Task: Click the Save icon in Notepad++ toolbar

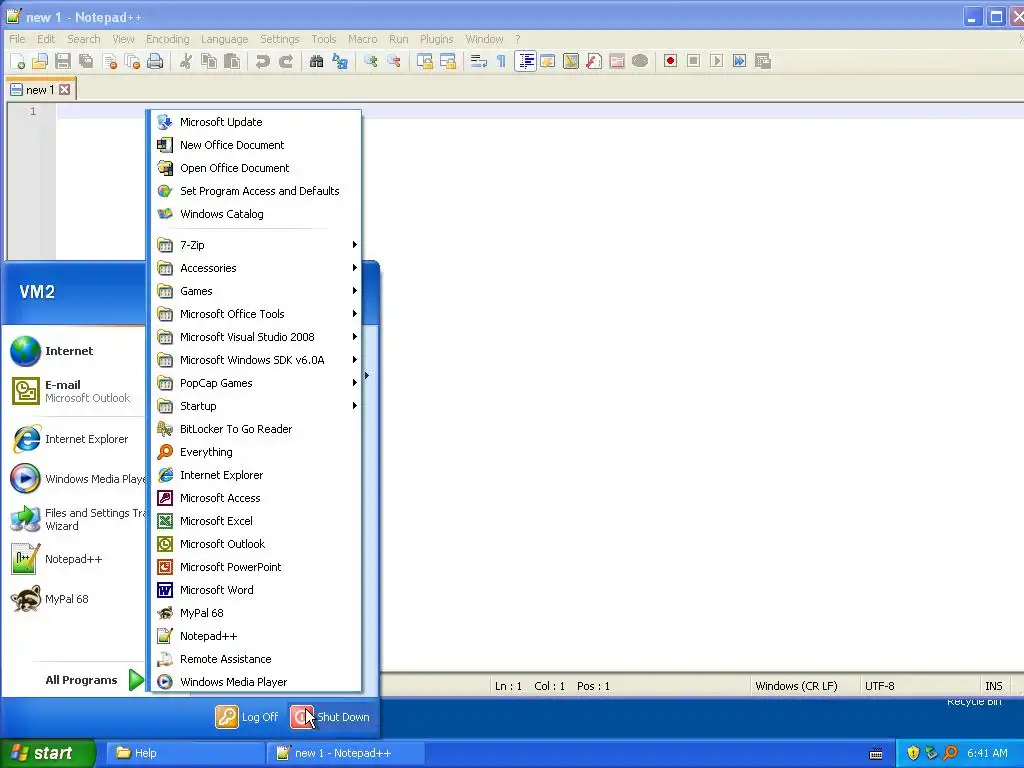Action: (63, 61)
